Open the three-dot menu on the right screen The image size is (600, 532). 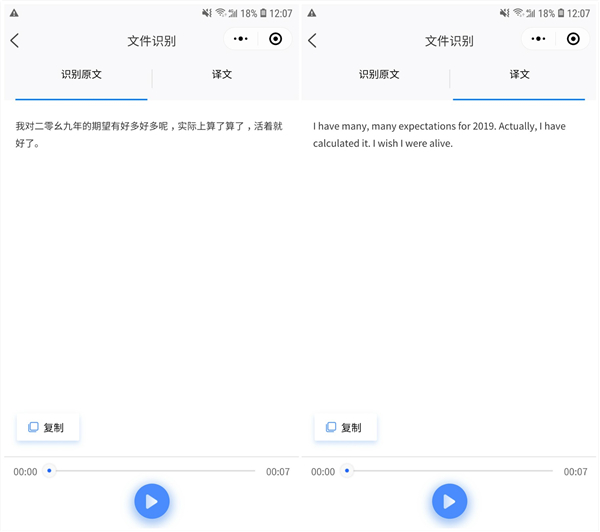pyautogui.click(x=539, y=39)
